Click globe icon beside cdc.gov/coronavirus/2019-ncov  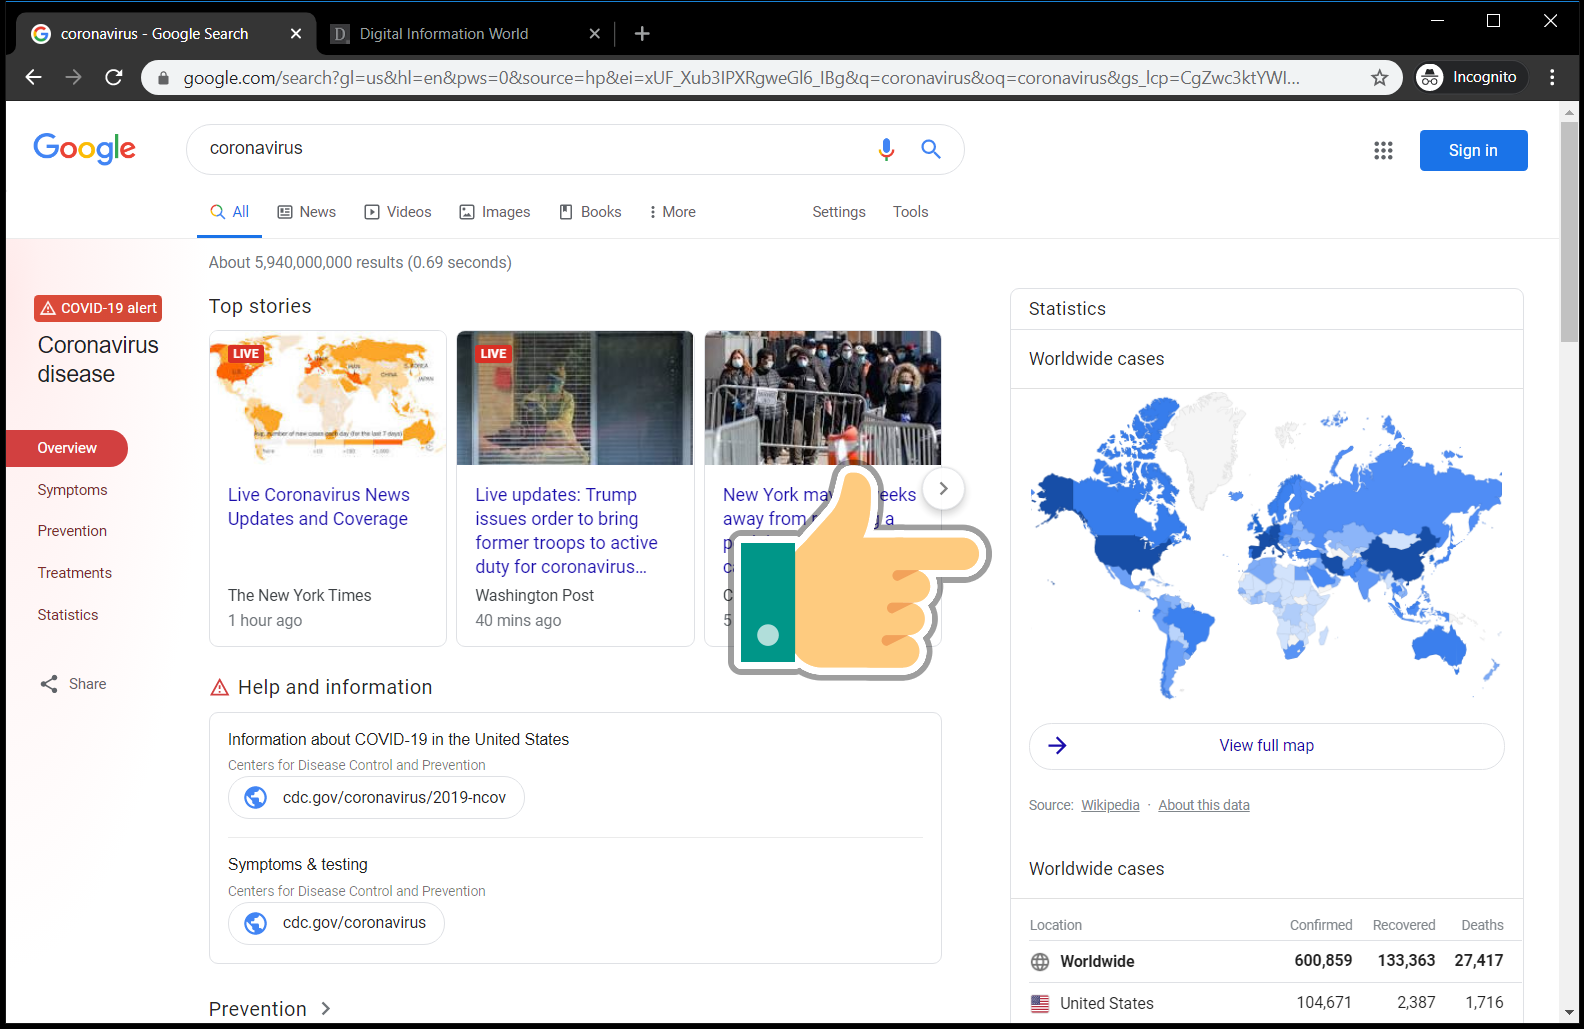pyautogui.click(x=256, y=798)
